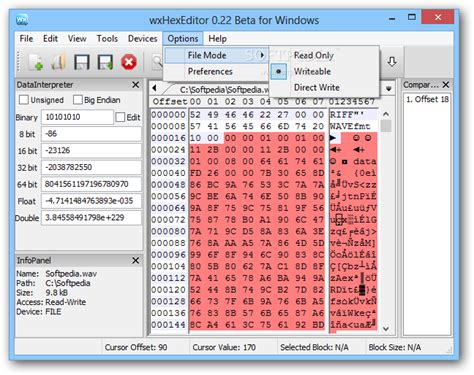The height and width of the screenshot is (375, 474).
Task: Select Preferences in the Options menu
Action: [210, 71]
